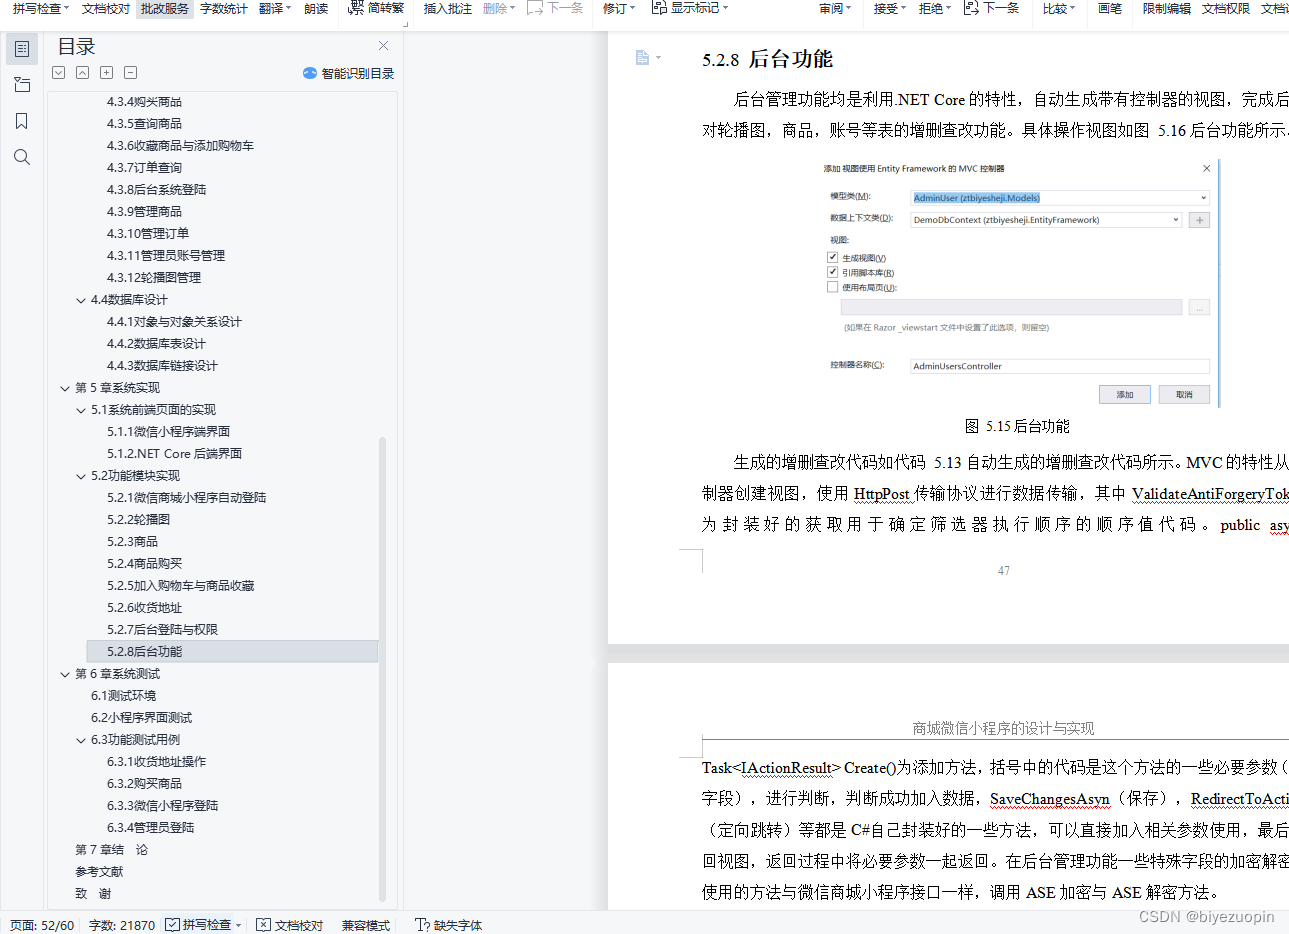1289x934 pixels.
Task: Open the bookmark sidebar icon
Action: [x=22, y=121]
